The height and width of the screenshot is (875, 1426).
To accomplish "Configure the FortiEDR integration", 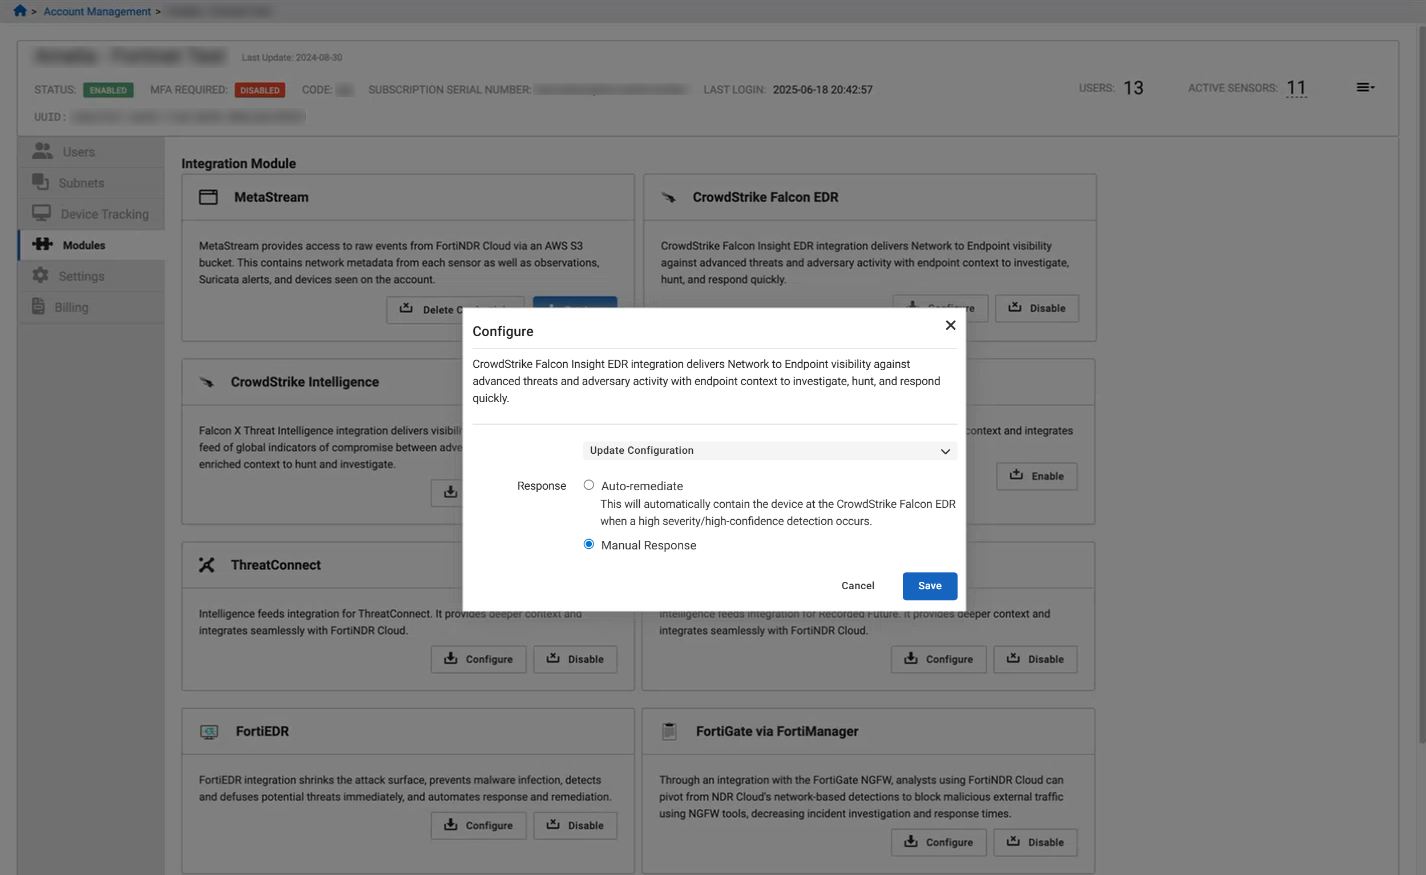I will click(x=479, y=825).
